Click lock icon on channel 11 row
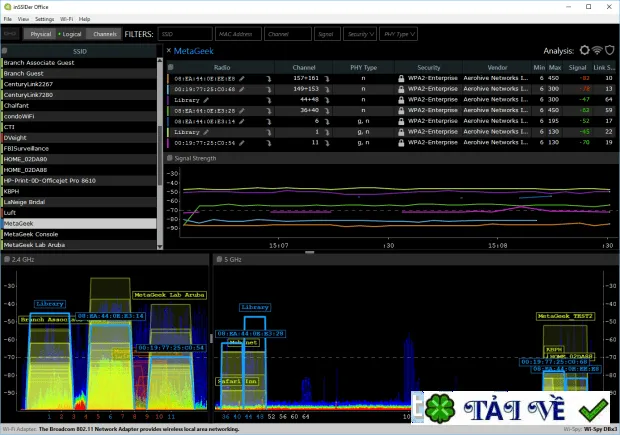Screen dimensions: 620x435 (x=401, y=142)
